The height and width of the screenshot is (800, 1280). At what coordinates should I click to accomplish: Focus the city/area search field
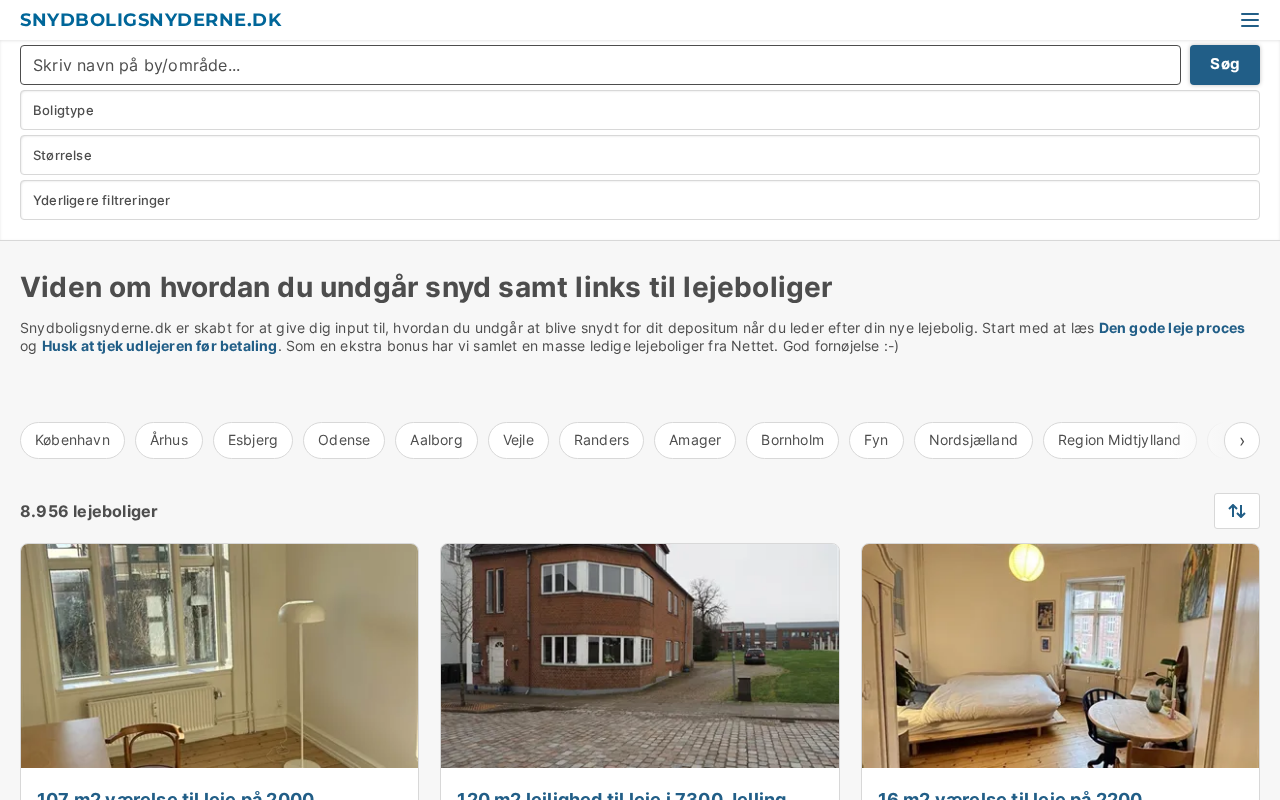(x=600, y=65)
